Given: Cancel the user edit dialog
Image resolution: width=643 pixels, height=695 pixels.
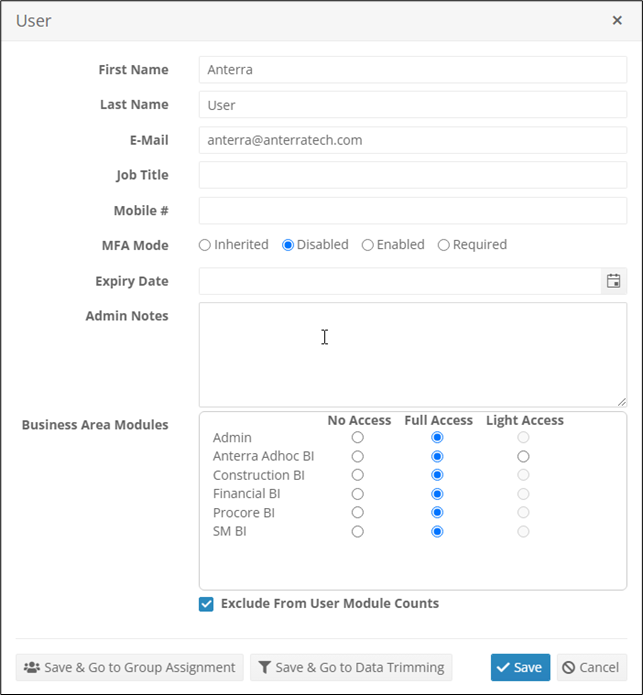Looking at the screenshot, I should (x=591, y=667).
